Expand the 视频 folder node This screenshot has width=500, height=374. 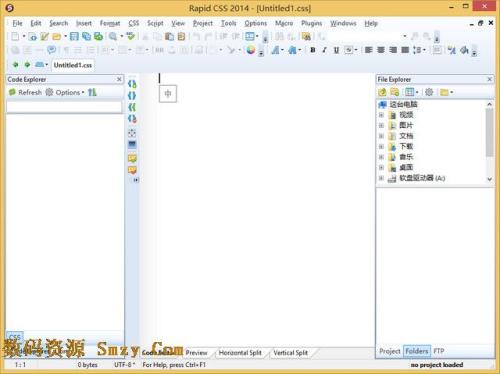(x=381, y=115)
